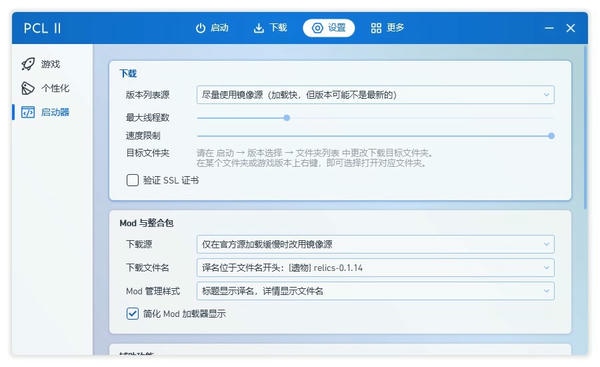Click the 速度限制 slider handle
600x367 pixels.
pos(551,135)
